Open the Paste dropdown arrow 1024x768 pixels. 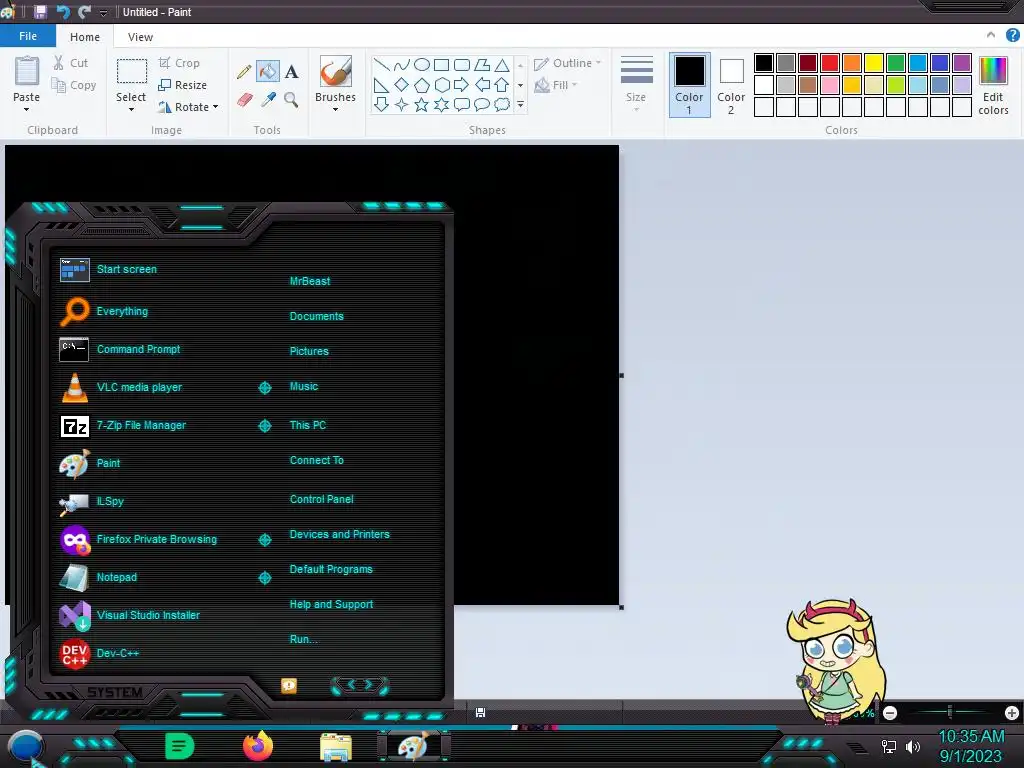point(27,110)
